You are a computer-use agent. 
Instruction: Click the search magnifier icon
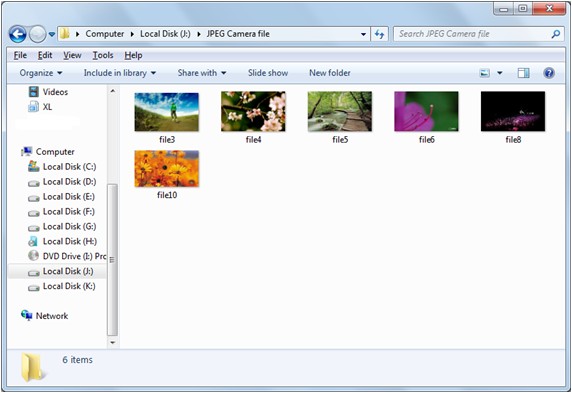pyautogui.click(x=555, y=34)
